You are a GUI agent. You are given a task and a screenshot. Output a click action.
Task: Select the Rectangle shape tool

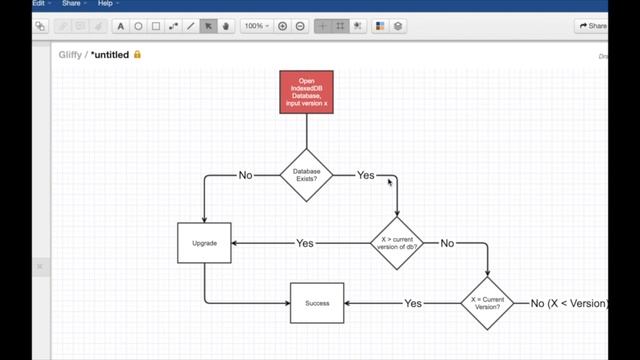(156, 26)
